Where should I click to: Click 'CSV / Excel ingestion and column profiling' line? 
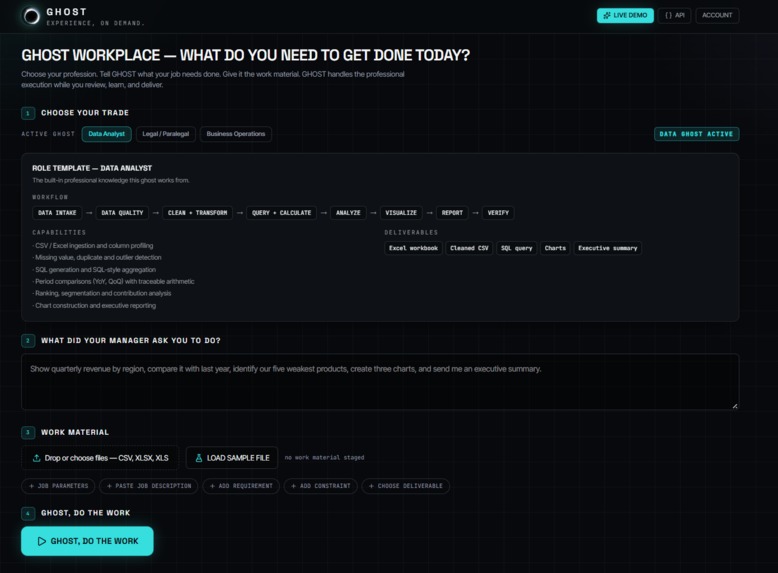tap(93, 246)
